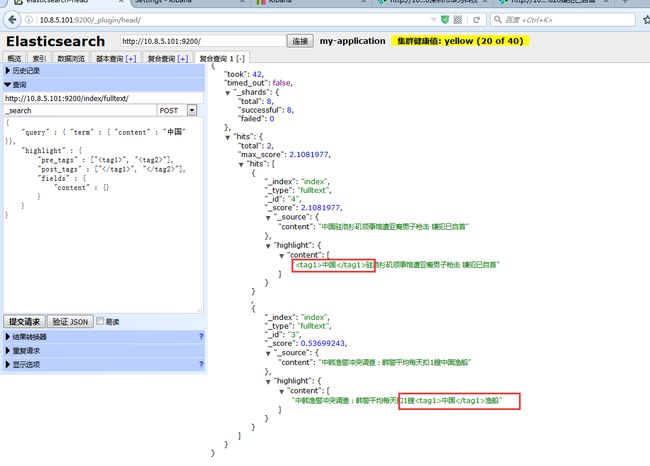650x466 pixels.
Task: Switch to the 数据浏览 tab
Action: tap(71, 58)
